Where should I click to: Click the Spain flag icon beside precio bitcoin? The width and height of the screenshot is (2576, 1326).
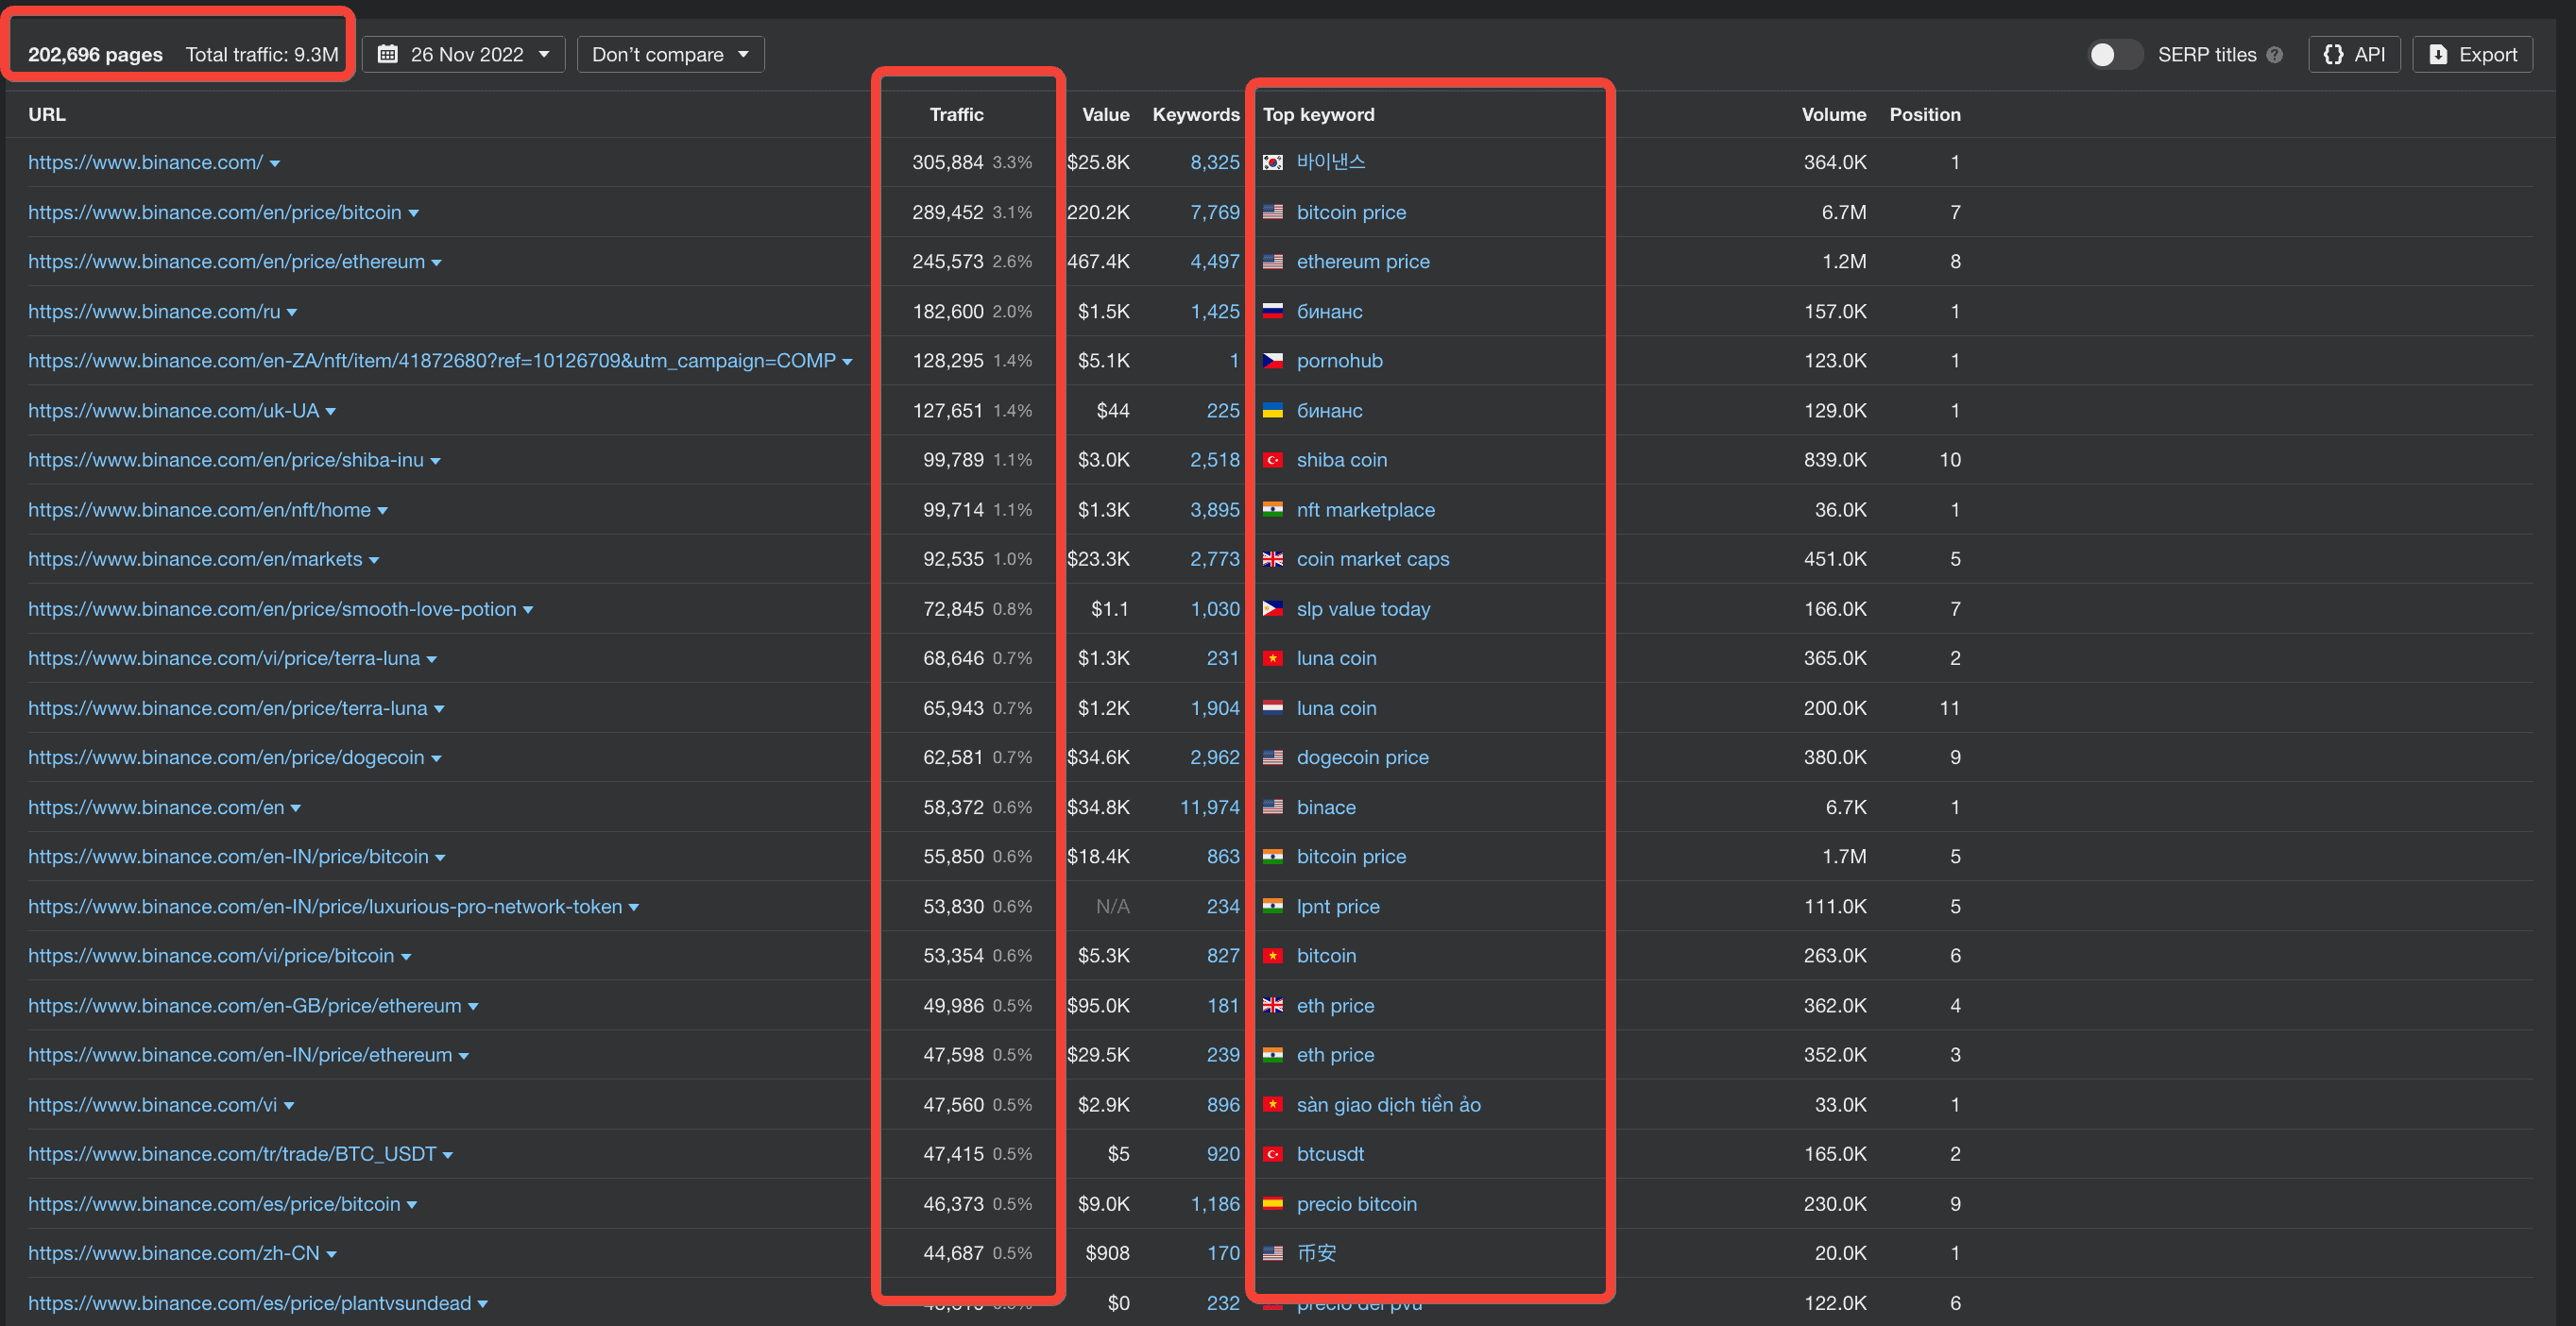pos(1273,1204)
